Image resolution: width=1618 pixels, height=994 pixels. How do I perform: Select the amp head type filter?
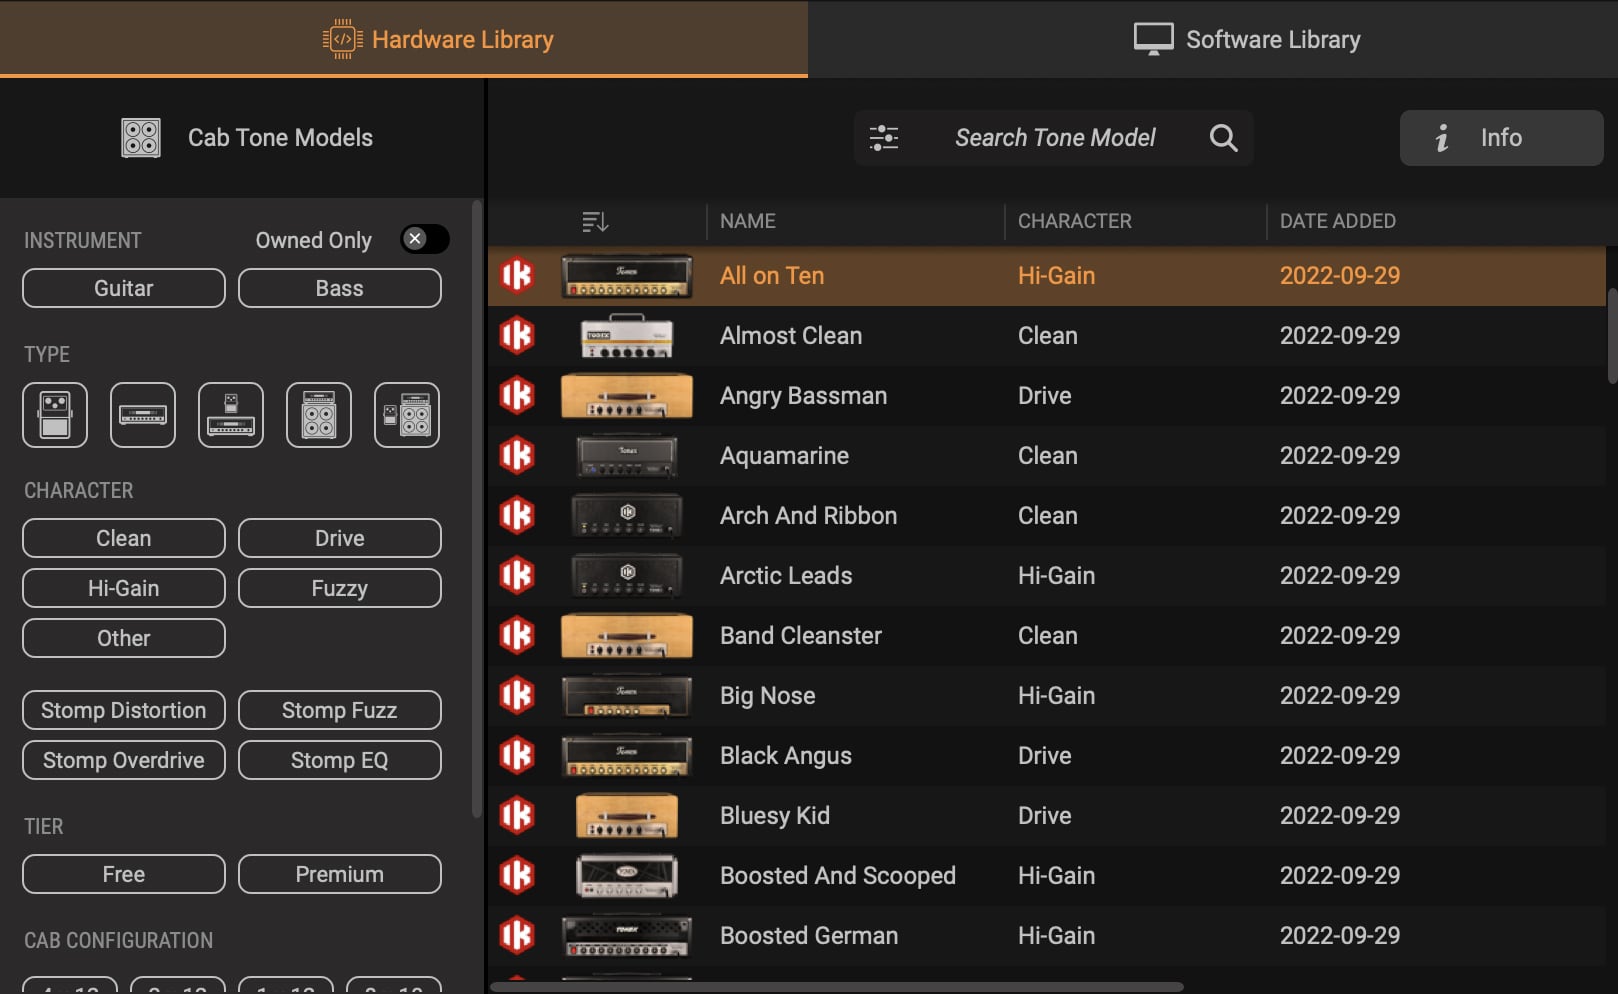[x=143, y=415]
